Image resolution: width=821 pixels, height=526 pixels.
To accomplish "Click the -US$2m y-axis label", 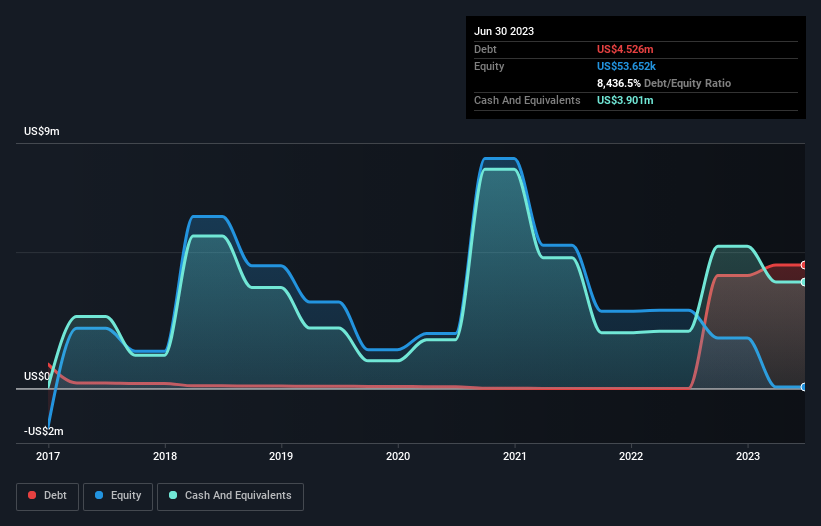I will pos(43,431).
